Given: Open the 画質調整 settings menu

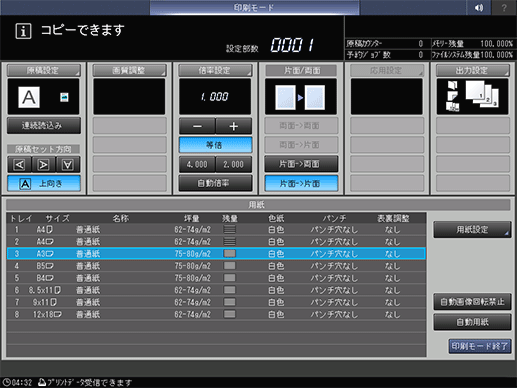Looking at the screenshot, I should (x=129, y=70).
